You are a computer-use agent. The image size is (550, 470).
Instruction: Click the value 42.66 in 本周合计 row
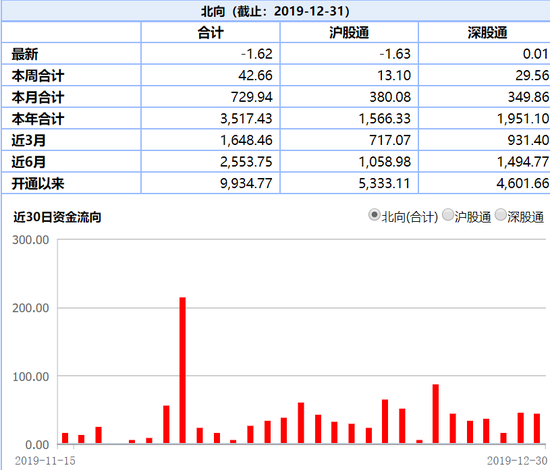point(255,75)
